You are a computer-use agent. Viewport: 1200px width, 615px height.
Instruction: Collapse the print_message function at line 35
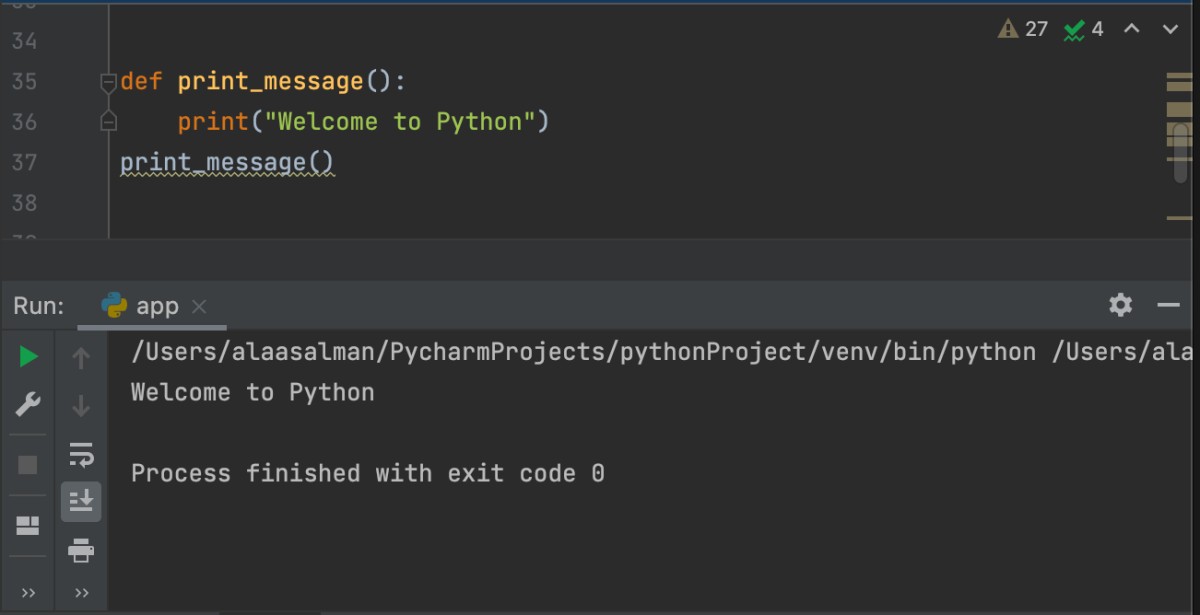[x=109, y=82]
